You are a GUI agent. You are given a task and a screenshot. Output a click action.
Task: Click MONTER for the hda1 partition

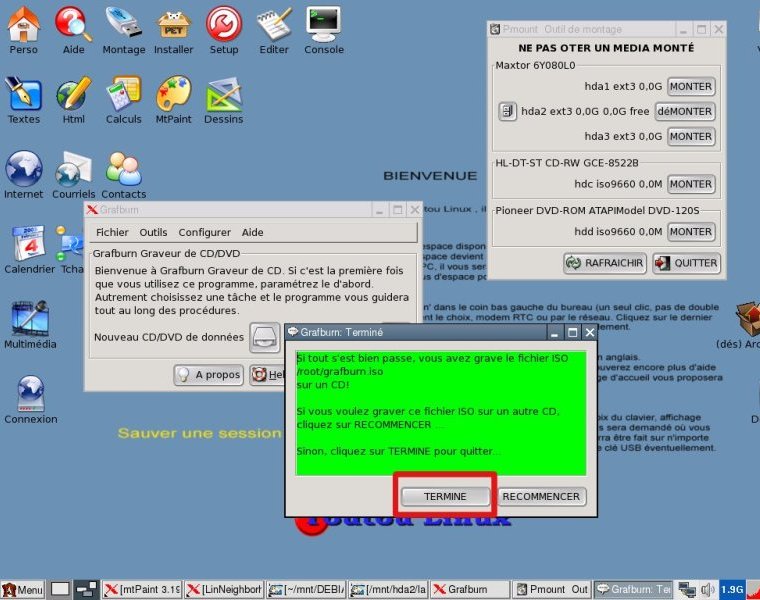pos(690,87)
